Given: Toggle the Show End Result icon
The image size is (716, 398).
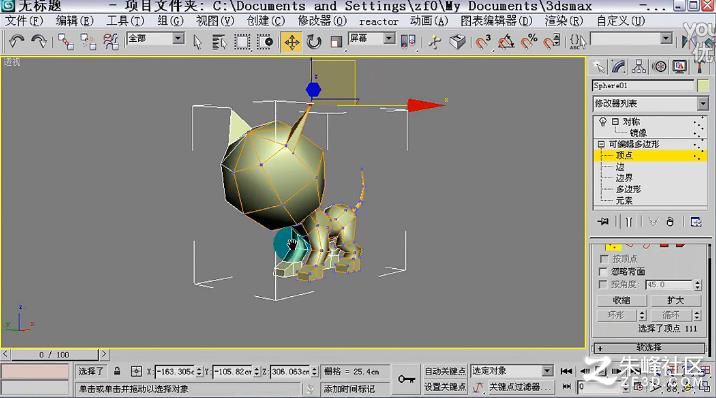Looking at the screenshot, I should point(628,222).
